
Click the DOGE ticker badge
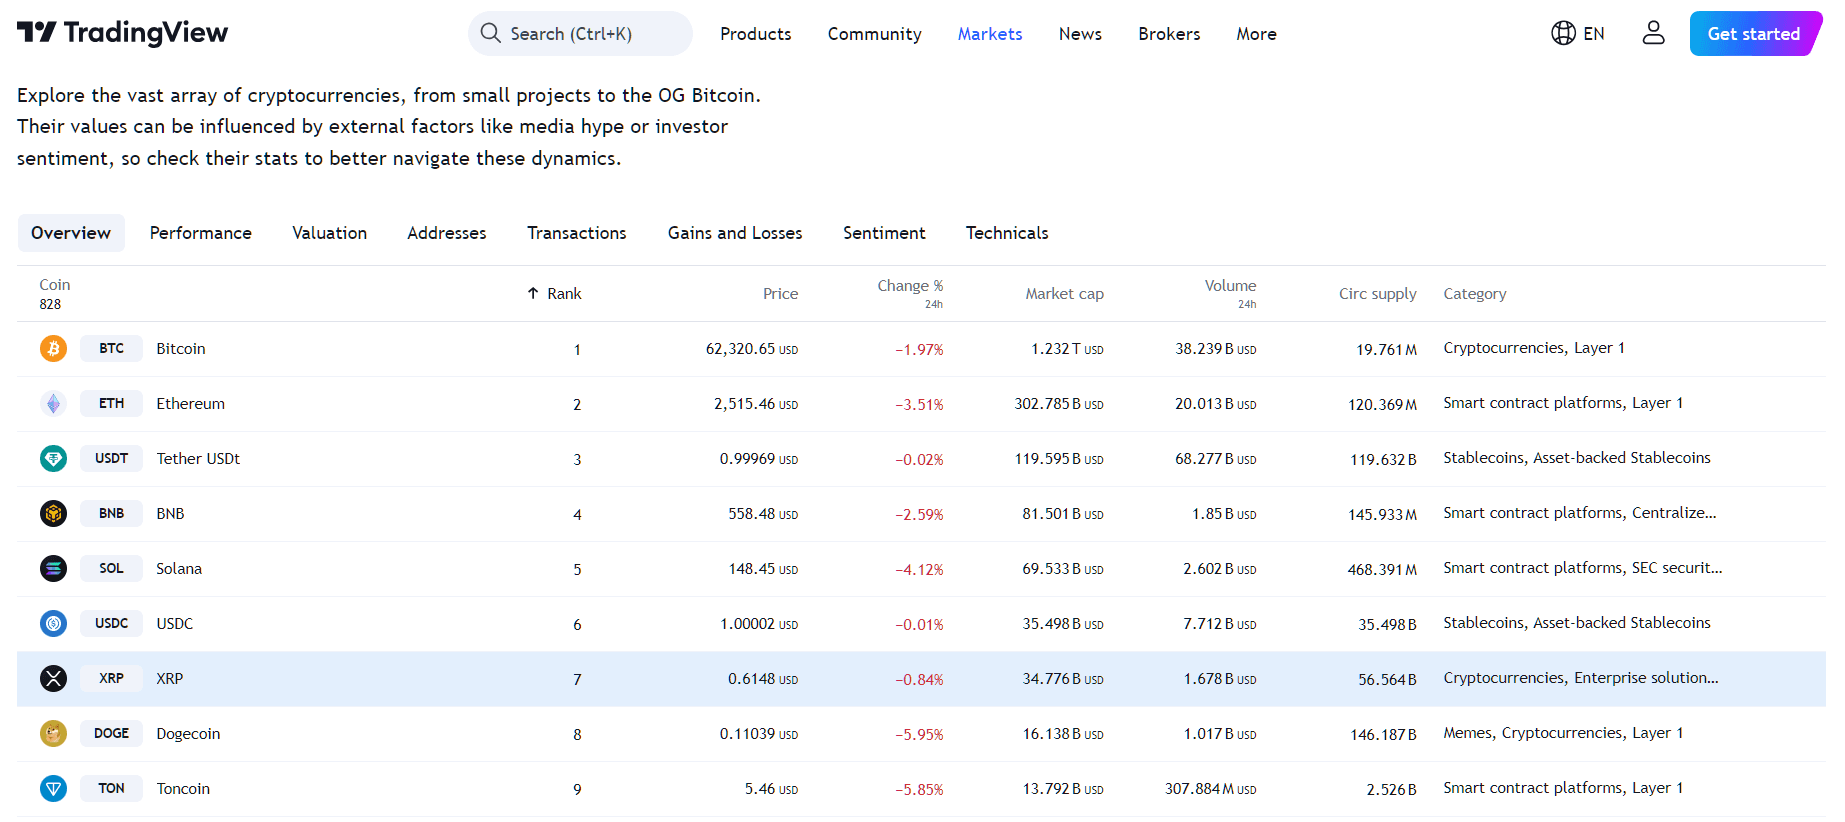click(111, 733)
